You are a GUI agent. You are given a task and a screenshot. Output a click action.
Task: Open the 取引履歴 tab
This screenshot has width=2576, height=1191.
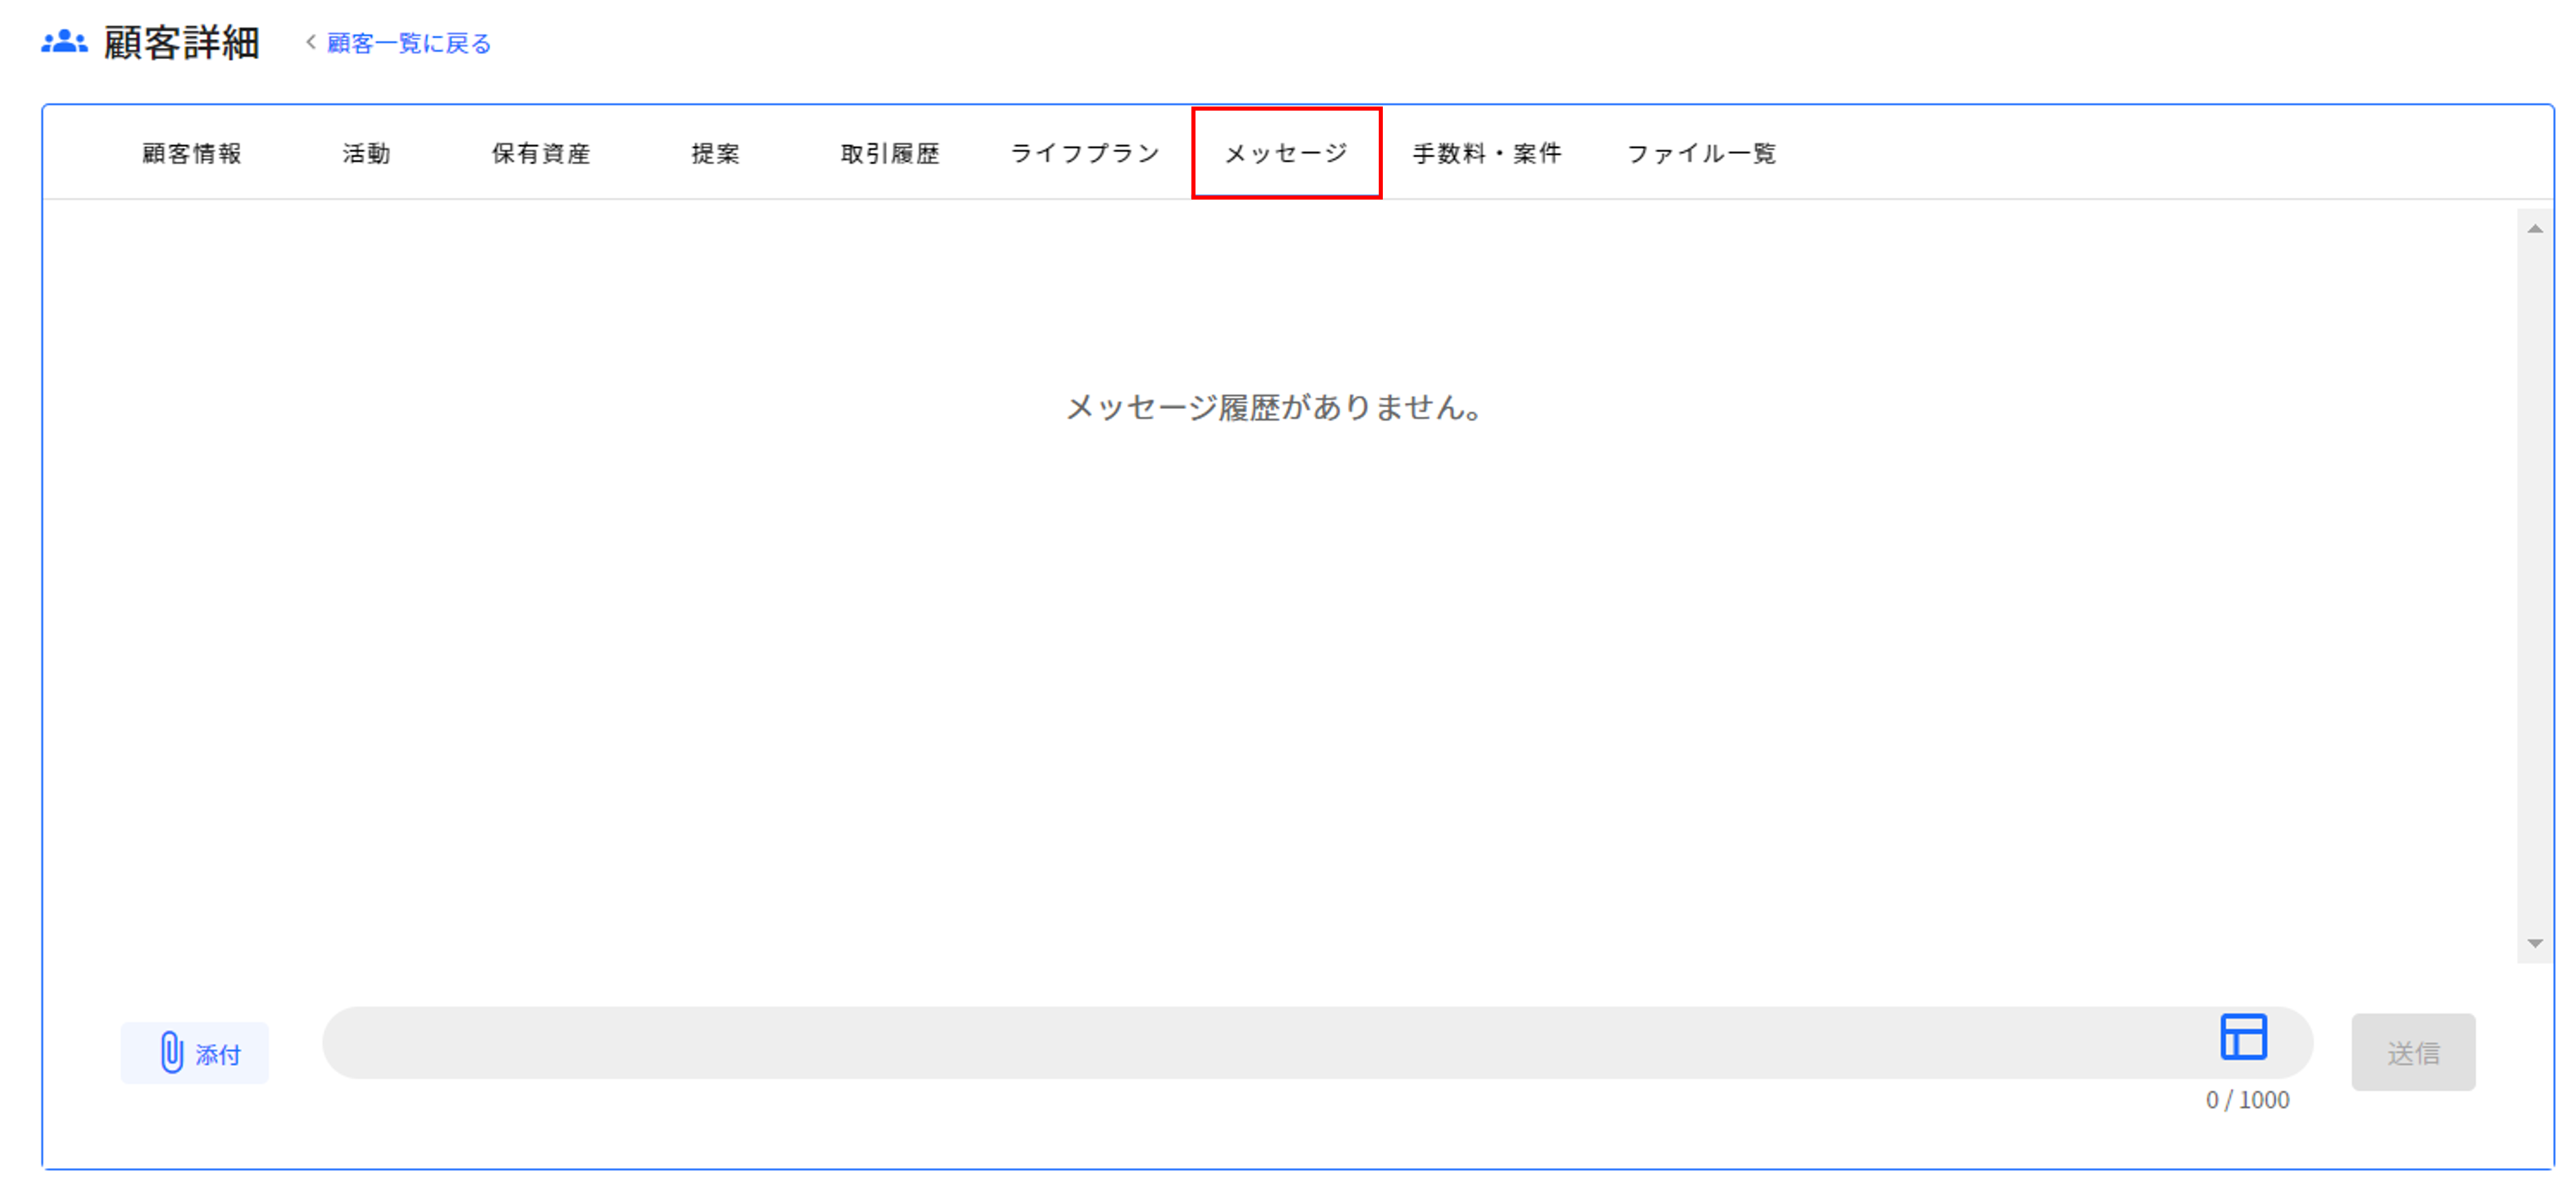pyautogui.click(x=890, y=153)
